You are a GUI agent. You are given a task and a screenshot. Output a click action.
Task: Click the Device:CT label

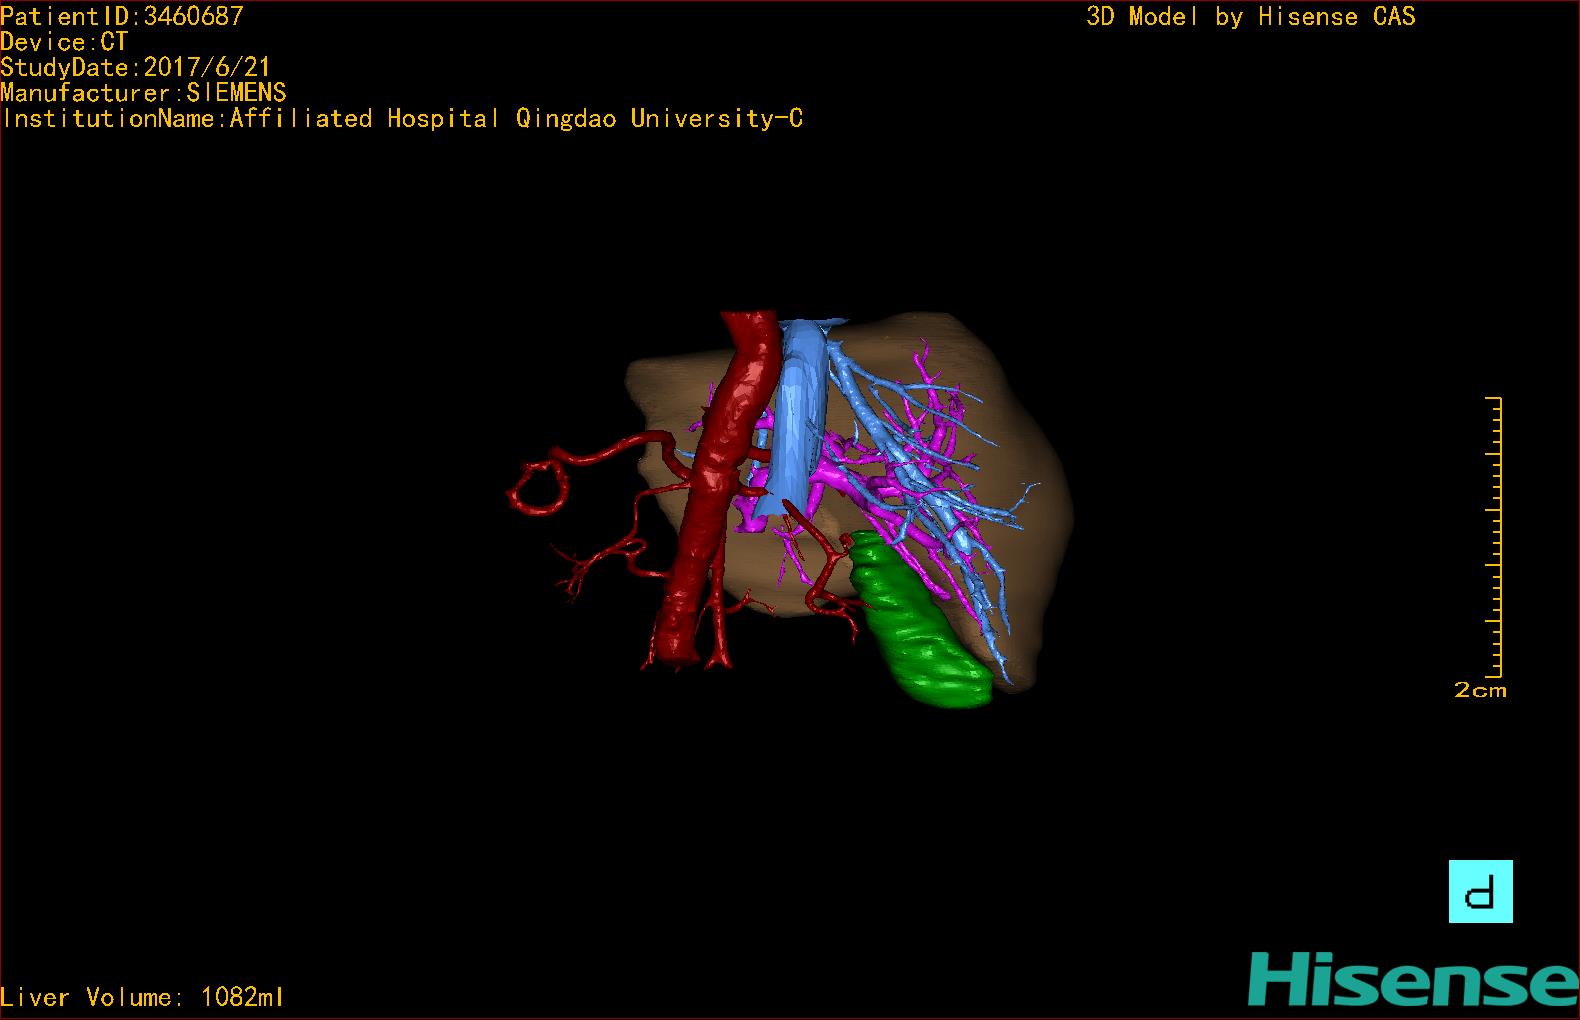(x=64, y=41)
